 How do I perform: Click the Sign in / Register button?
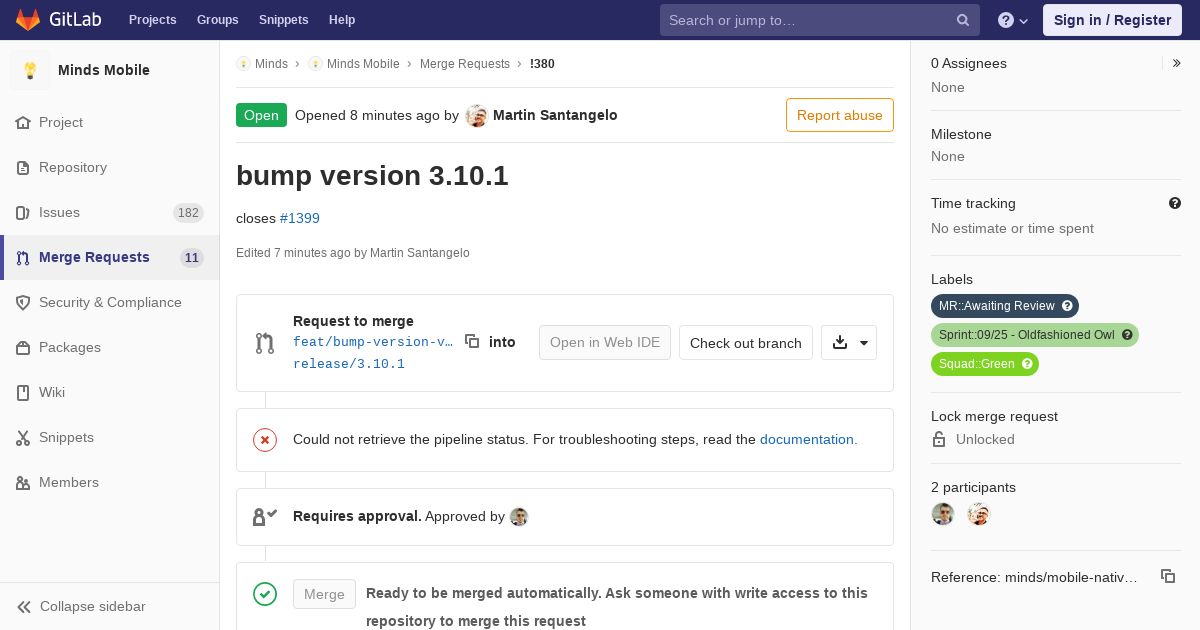[1112, 20]
